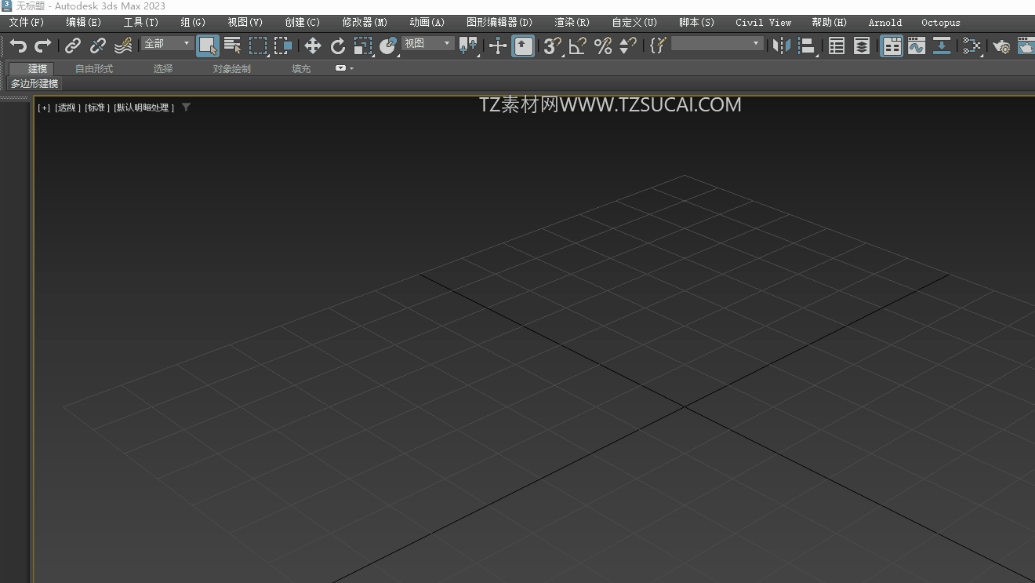Click the blue download-arrow toolbar icon
Screen dimensions: 1035x583
click(x=942, y=46)
